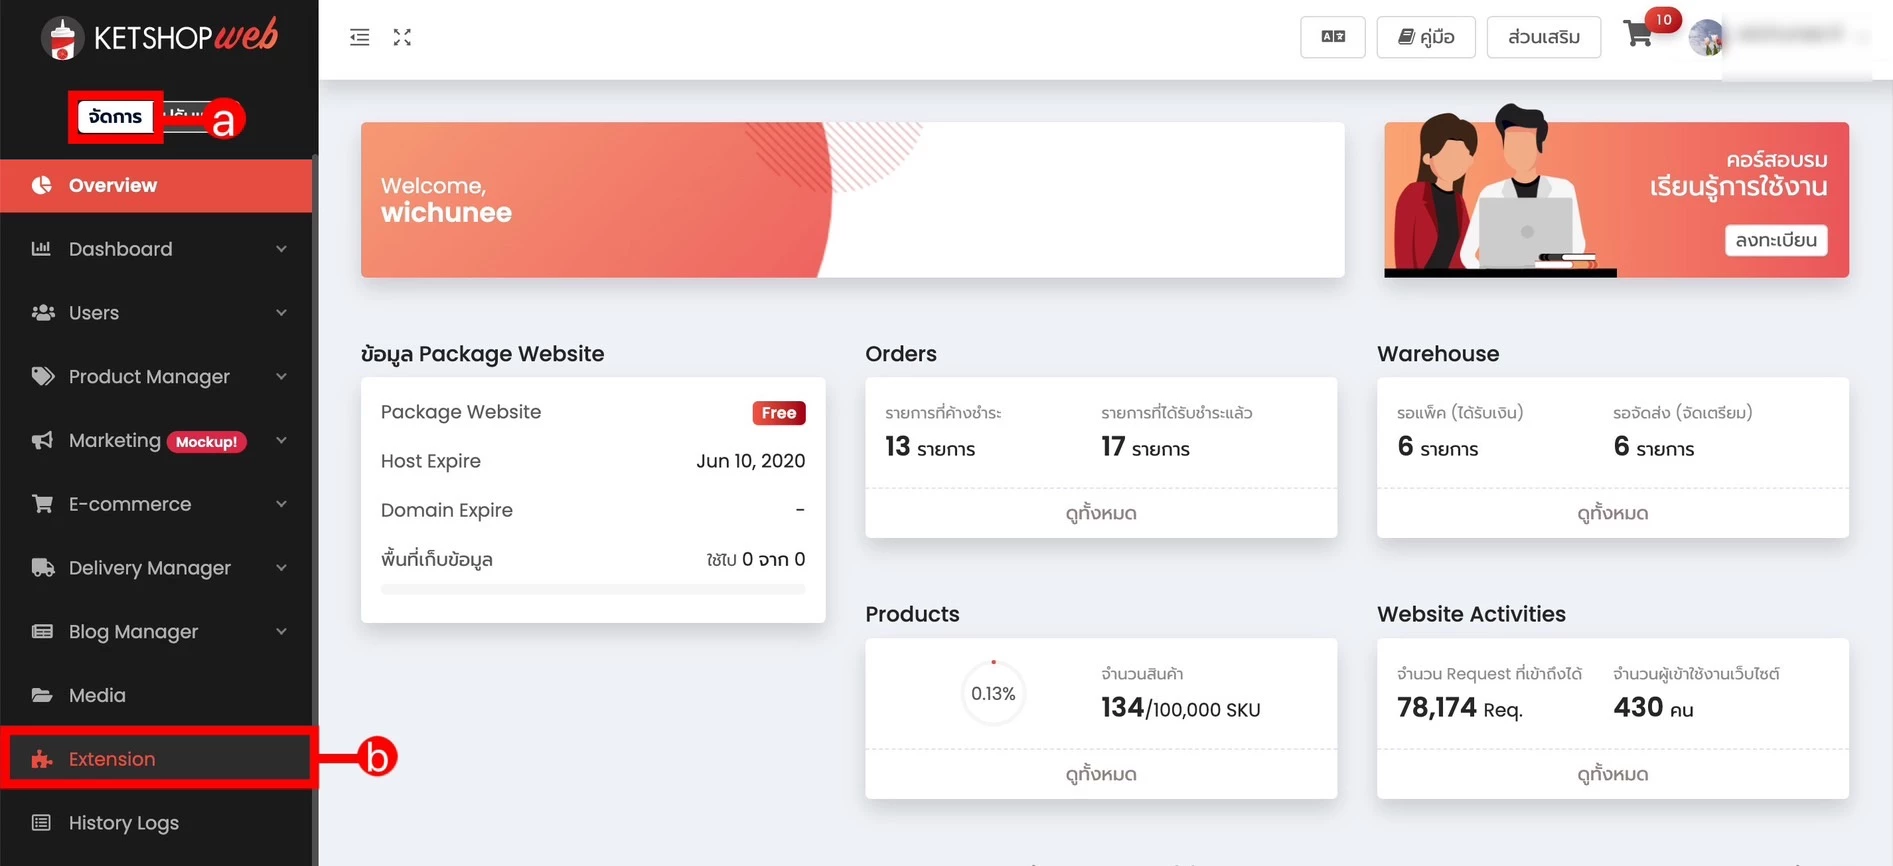
Task: Click the Marketing megaphone icon
Action: coord(42,440)
